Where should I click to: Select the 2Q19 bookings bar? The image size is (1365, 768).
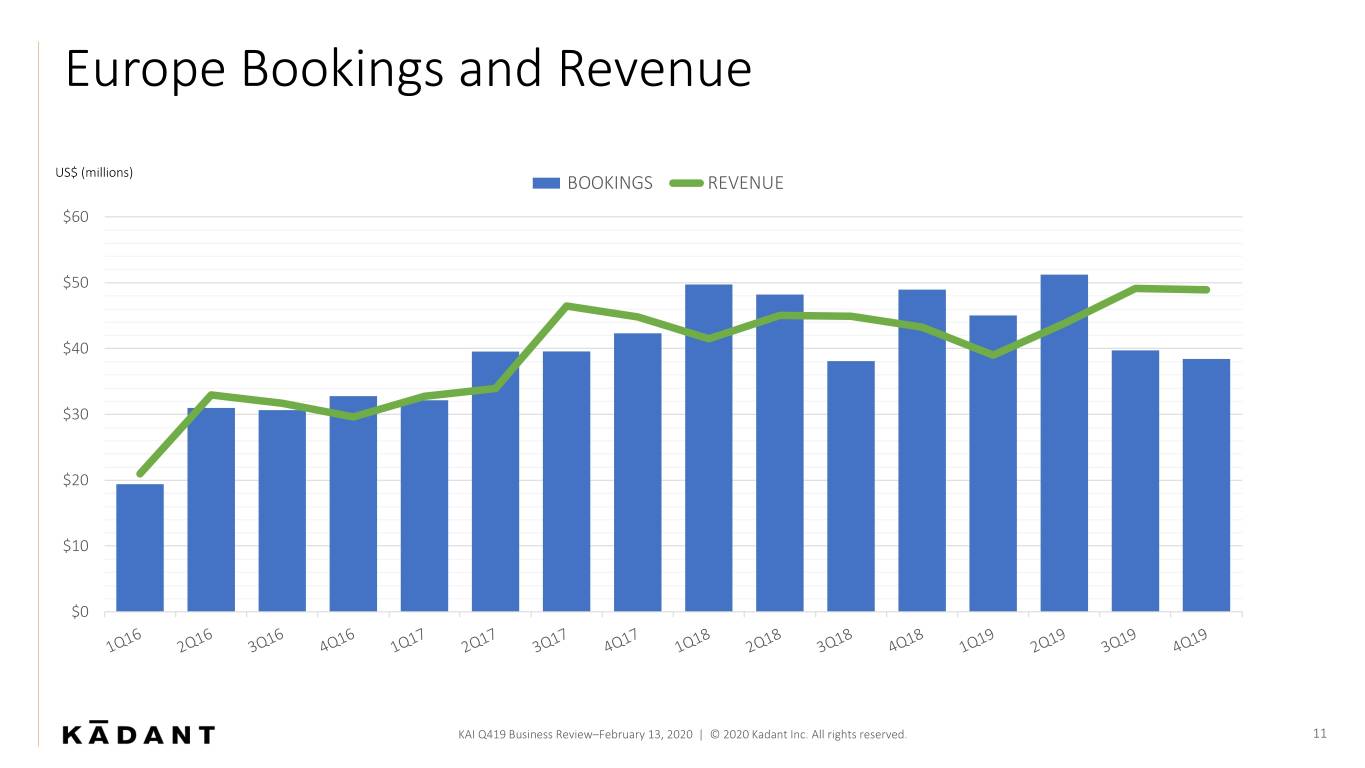click(1064, 443)
